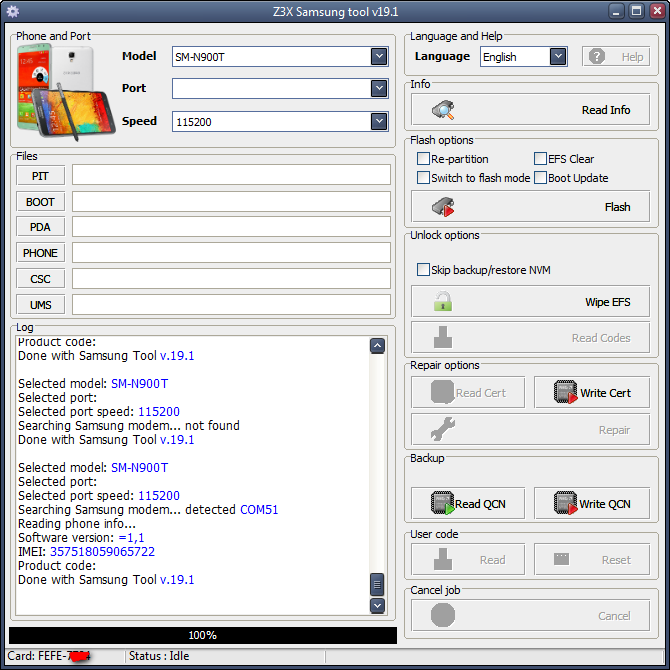Click the UMS file path field
670x670 pixels.
pos(231,305)
